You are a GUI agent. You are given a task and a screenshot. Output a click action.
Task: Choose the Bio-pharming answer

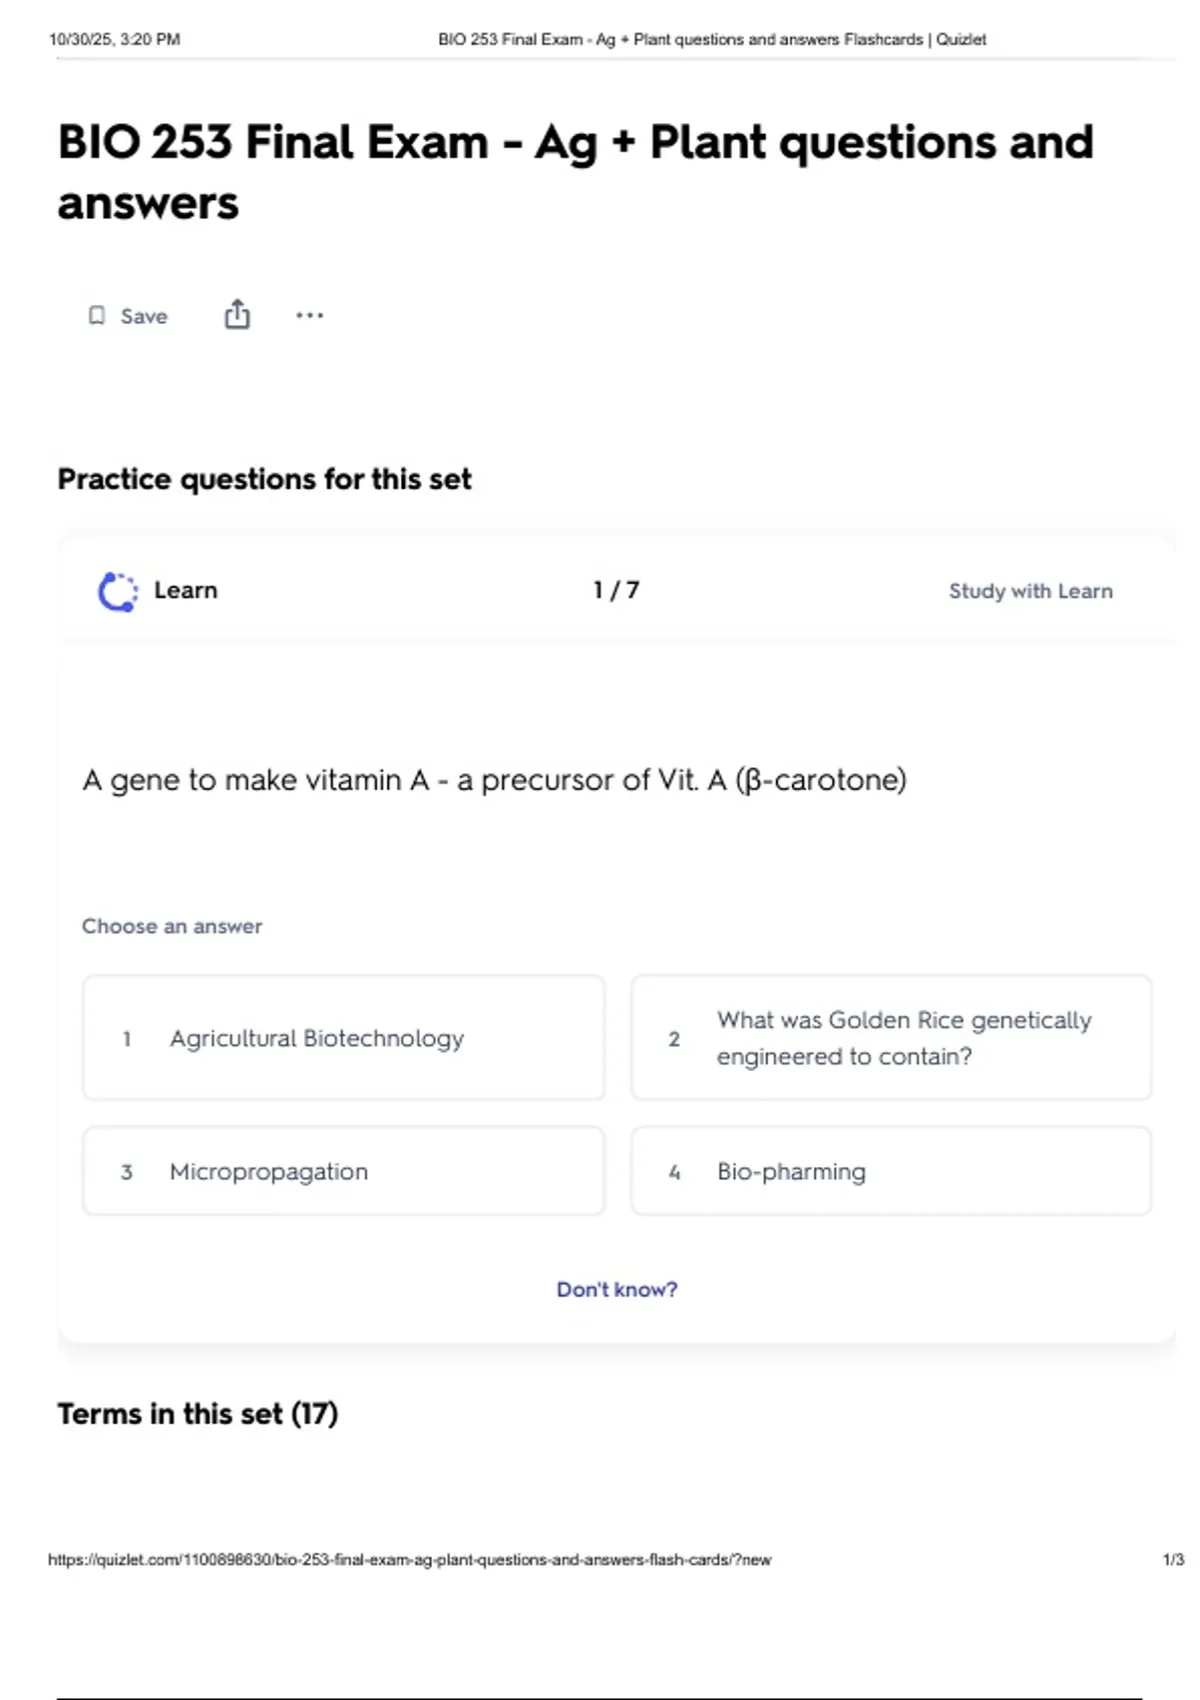point(891,1171)
